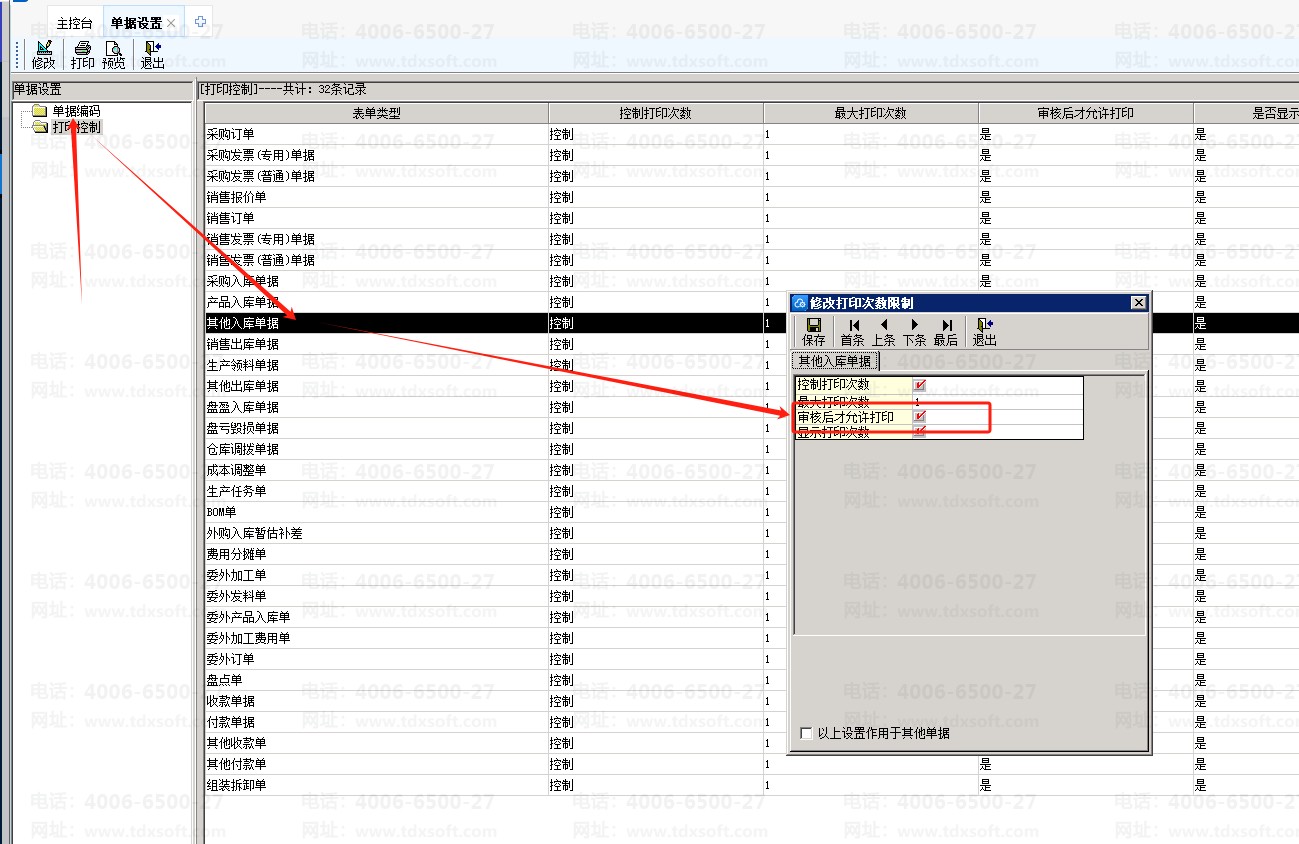The width and height of the screenshot is (1299, 844).
Task: Select the 收款单据 row
Action: tap(752, 701)
